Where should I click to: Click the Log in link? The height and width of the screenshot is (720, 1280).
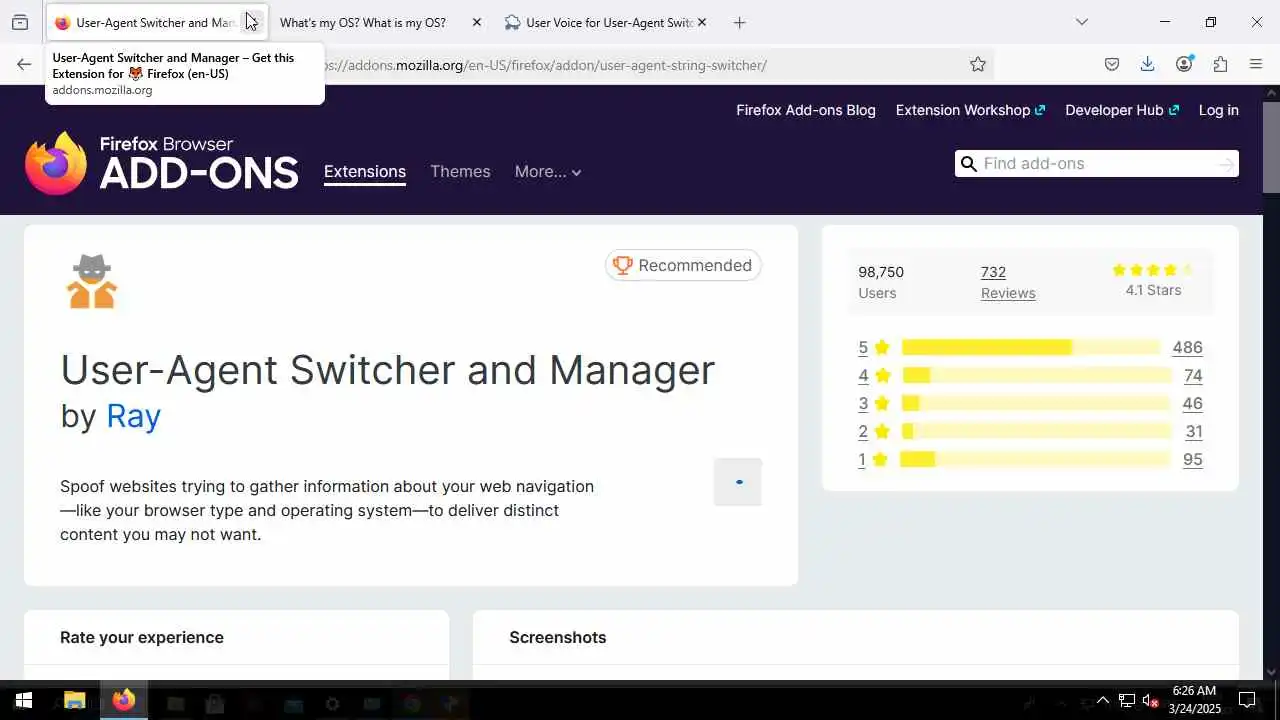(x=1219, y=110)
